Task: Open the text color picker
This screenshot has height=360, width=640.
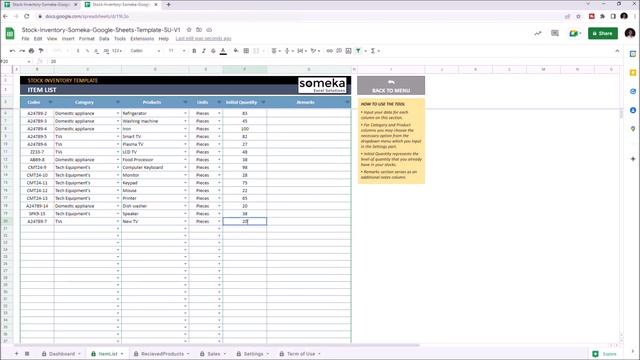Action: point(223,51)
